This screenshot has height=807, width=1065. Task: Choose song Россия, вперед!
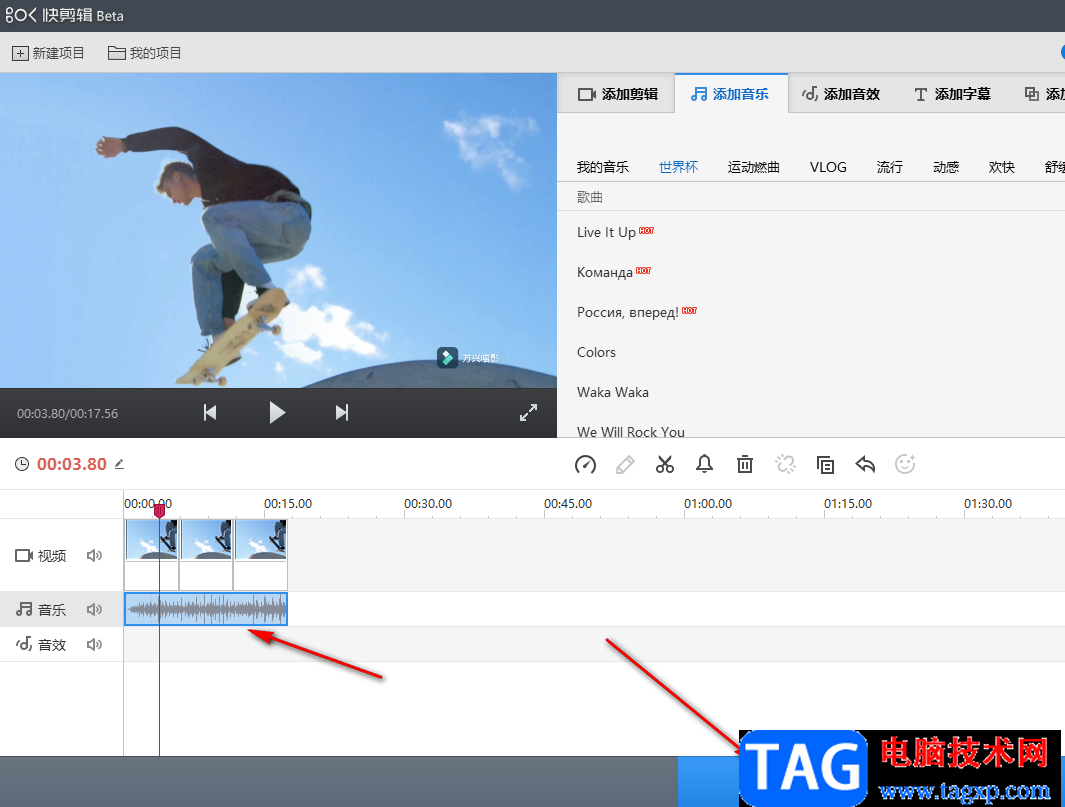628,312
